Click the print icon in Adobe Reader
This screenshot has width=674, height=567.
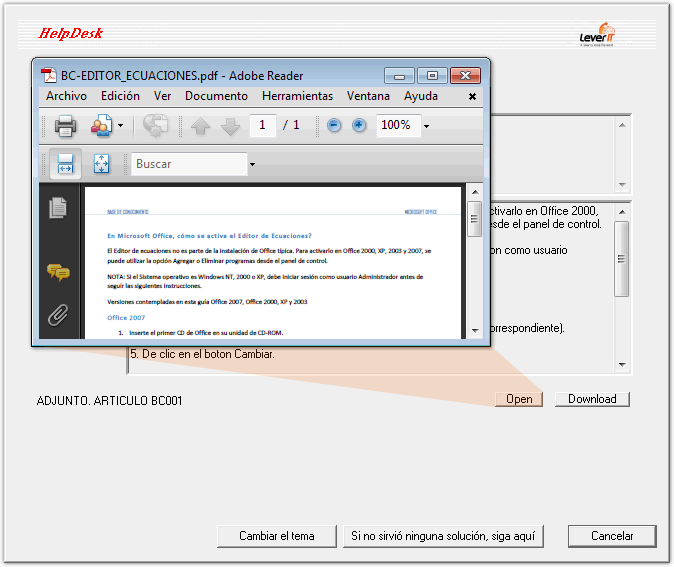[x=65, y=126]
